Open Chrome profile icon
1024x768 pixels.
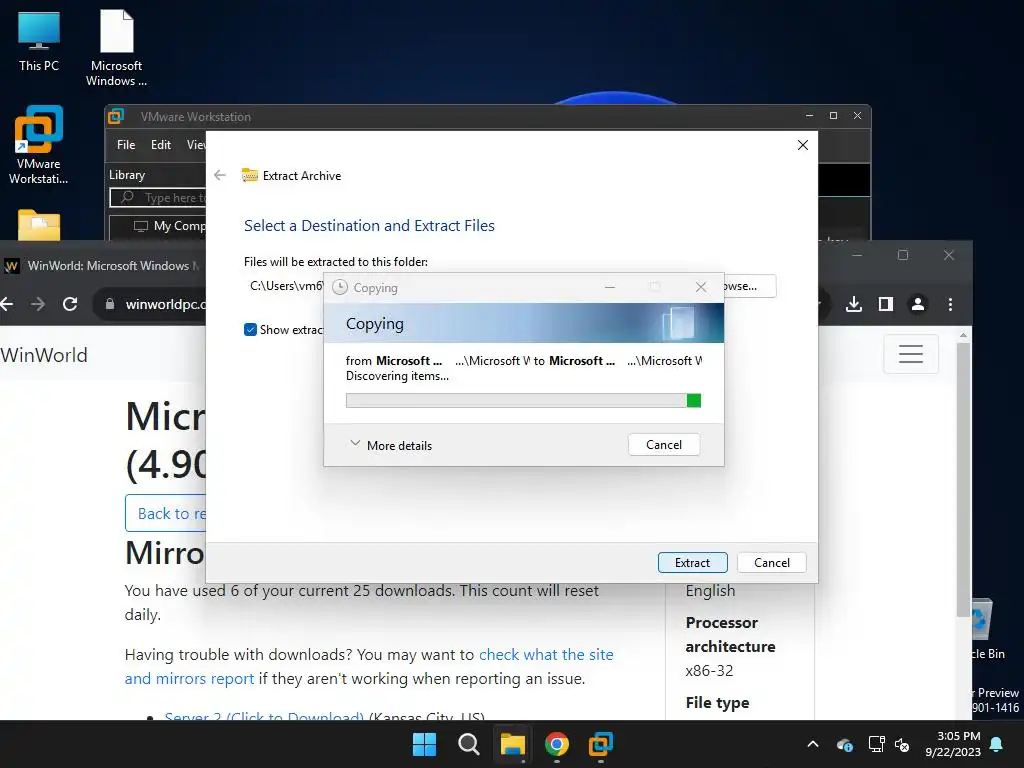tap(918, 304)
